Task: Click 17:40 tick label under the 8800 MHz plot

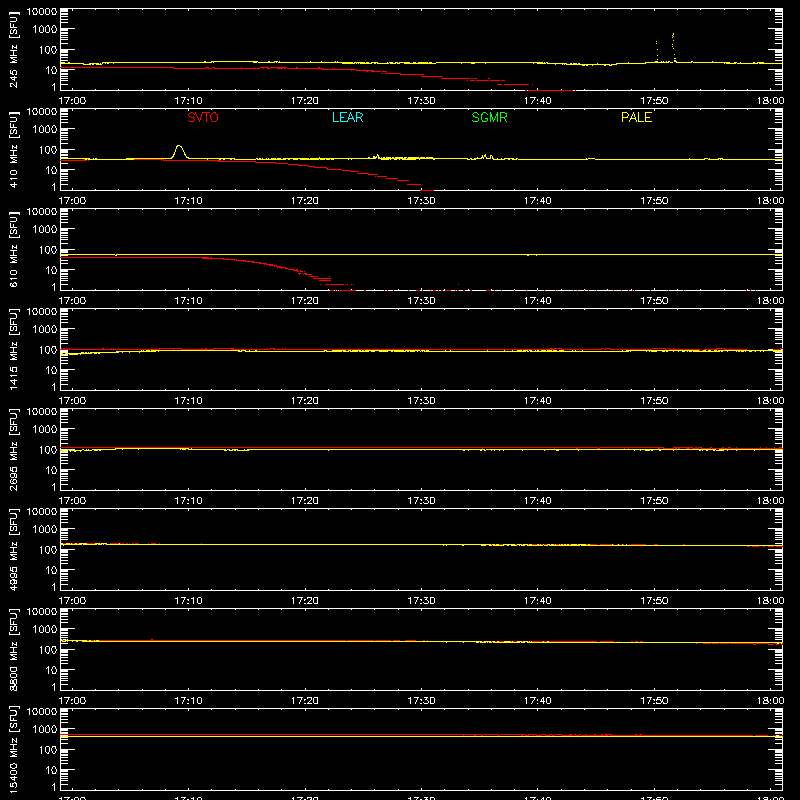Action: pyautogui.click(x=538, y=701)
